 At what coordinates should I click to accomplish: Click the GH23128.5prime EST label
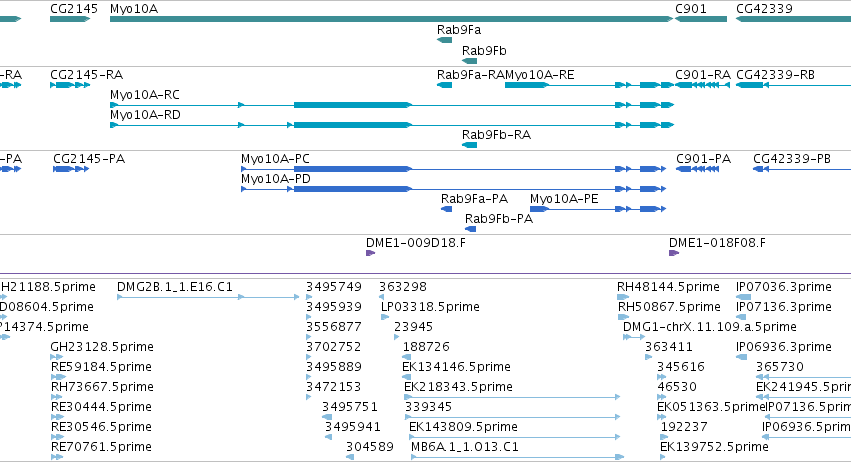[x=102, y=347]
